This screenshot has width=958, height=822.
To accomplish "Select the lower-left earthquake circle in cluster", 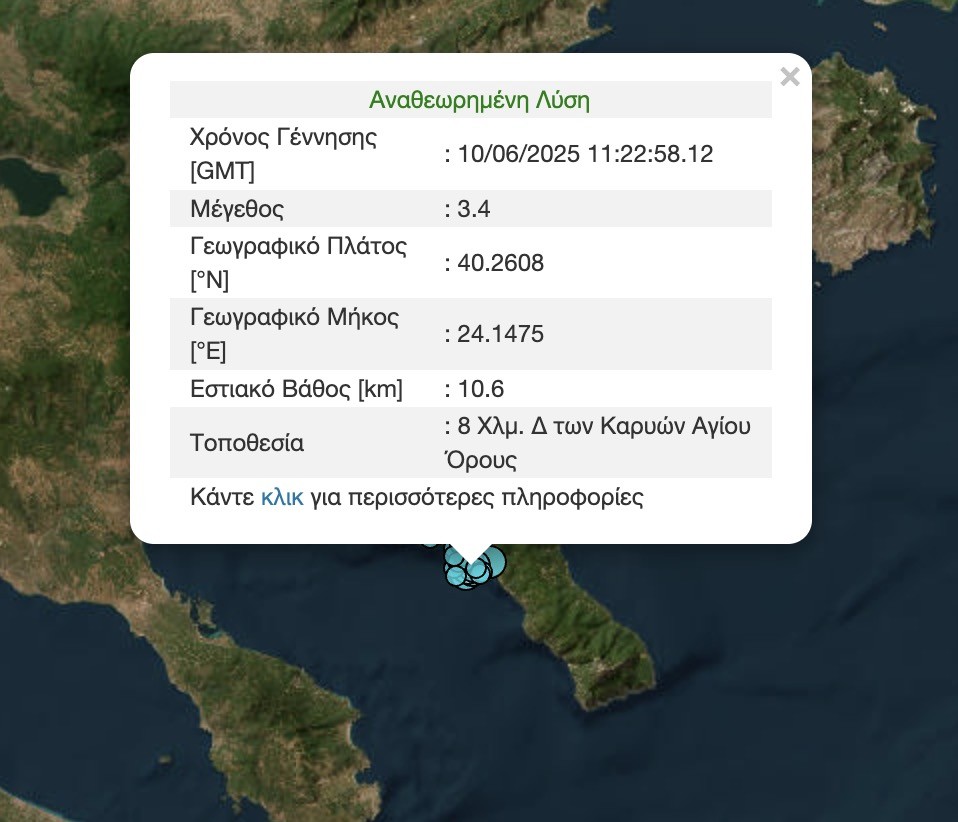I will click(x=456, y=575).
